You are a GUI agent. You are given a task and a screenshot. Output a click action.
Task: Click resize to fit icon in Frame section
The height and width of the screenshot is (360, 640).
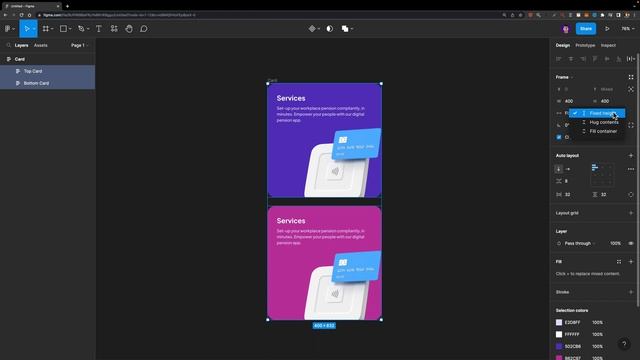[631, 77]
